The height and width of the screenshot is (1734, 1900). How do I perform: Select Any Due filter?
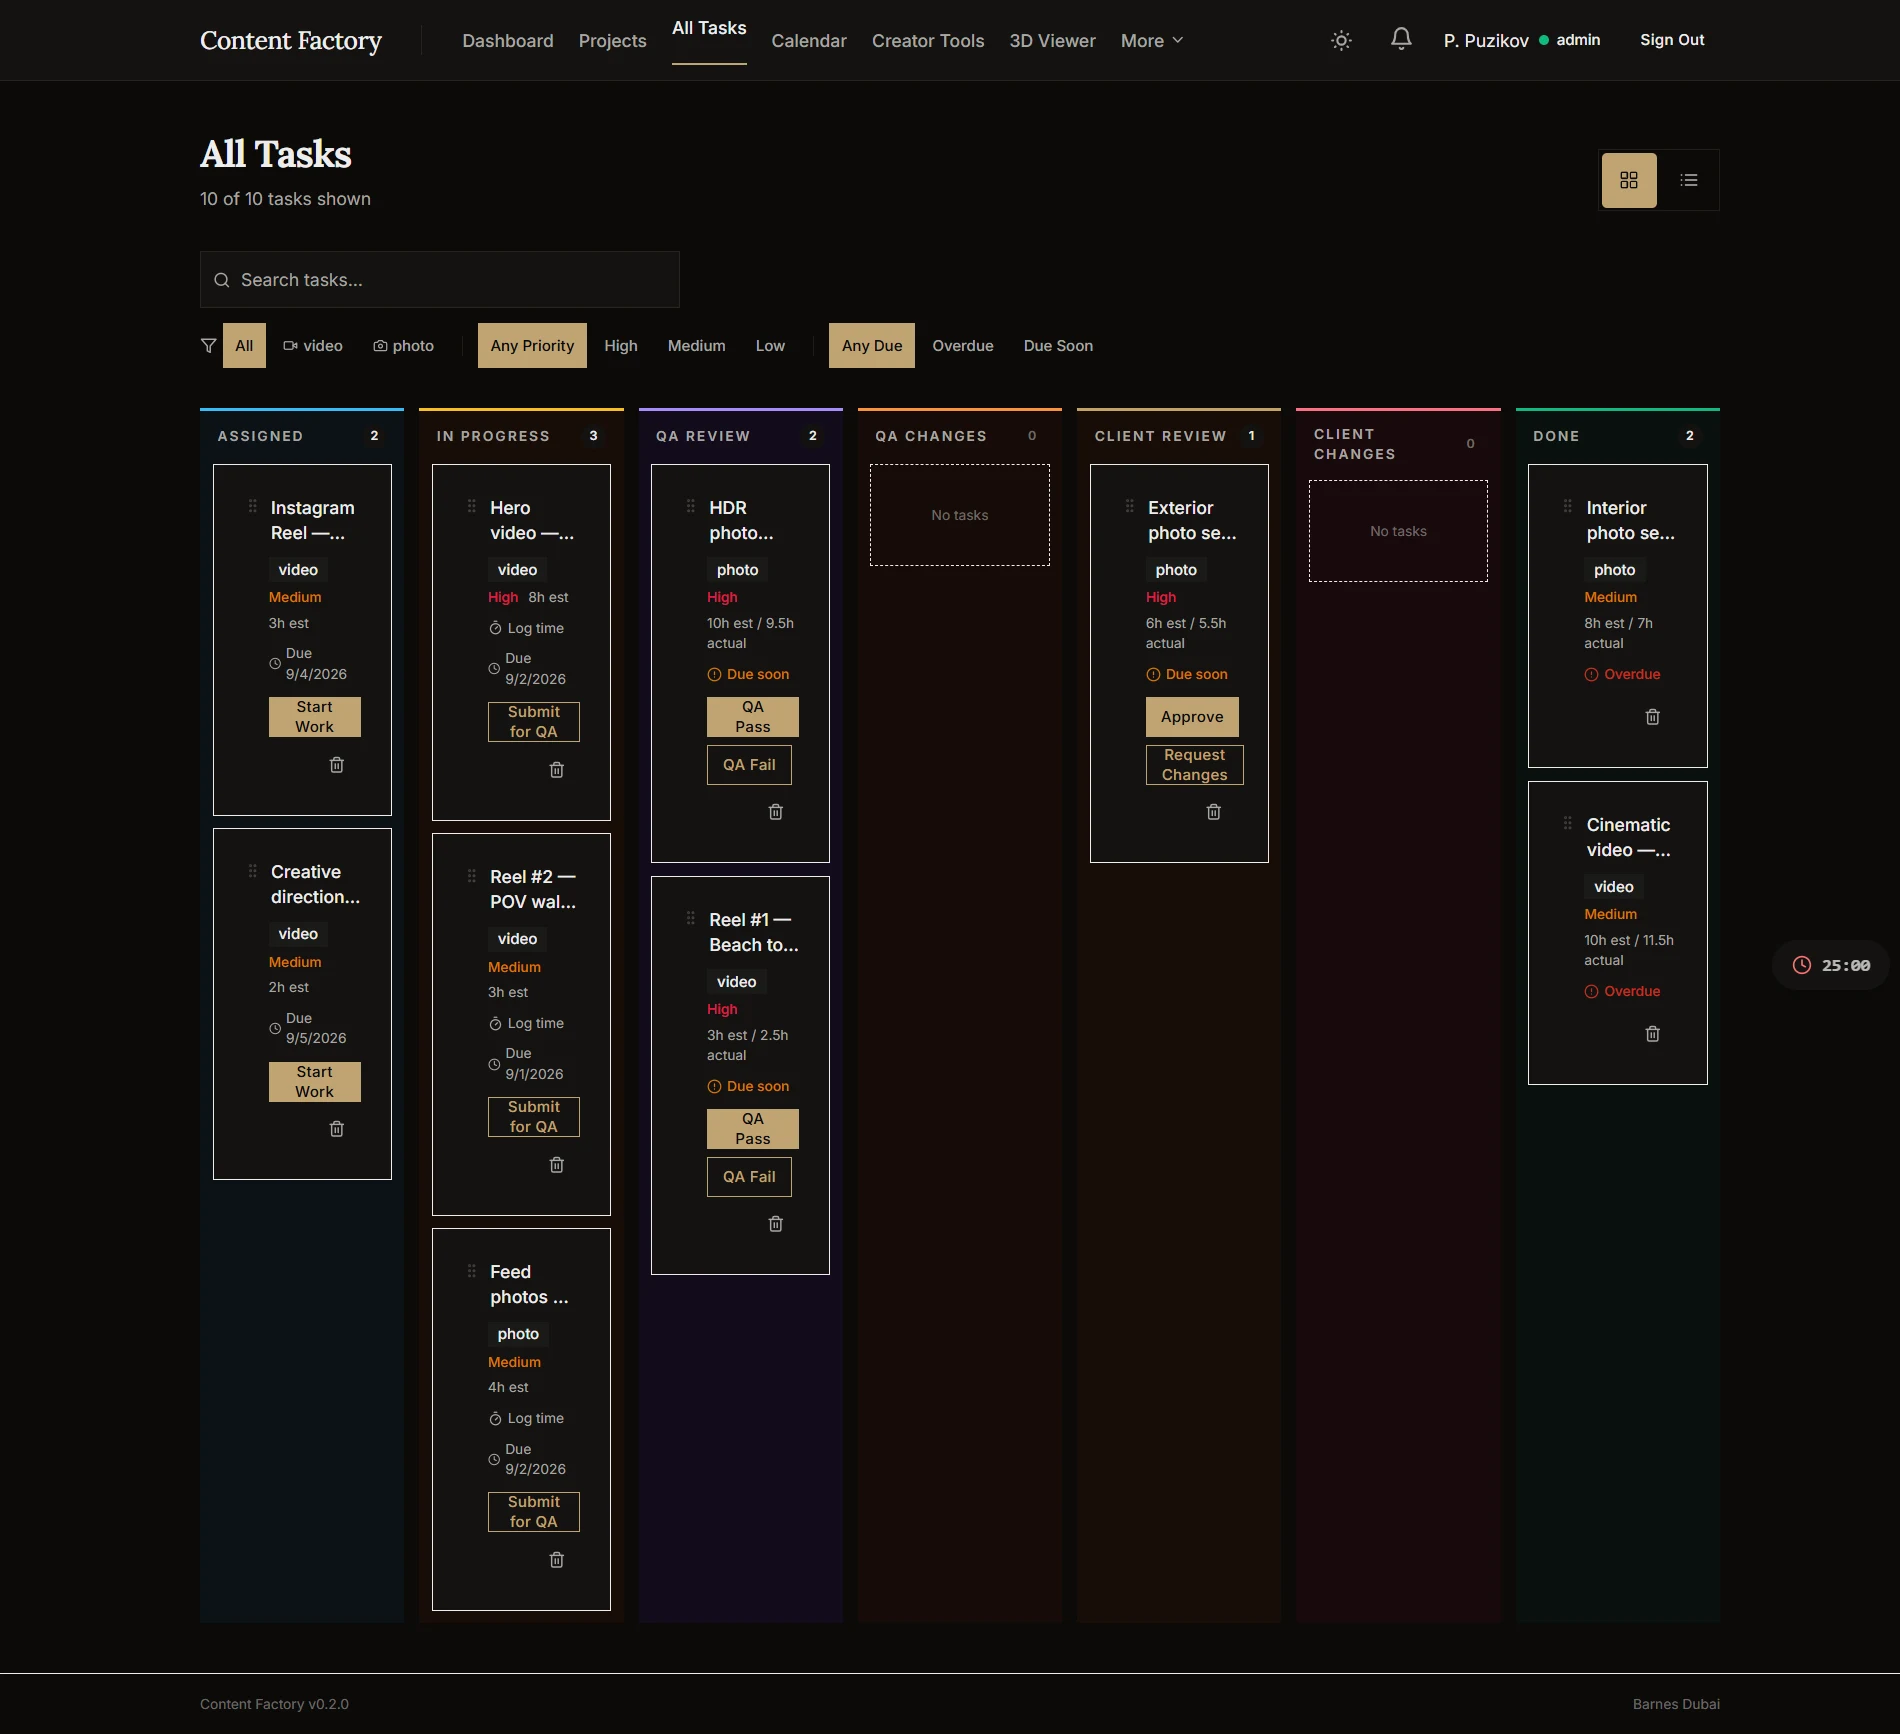[872, 346]
